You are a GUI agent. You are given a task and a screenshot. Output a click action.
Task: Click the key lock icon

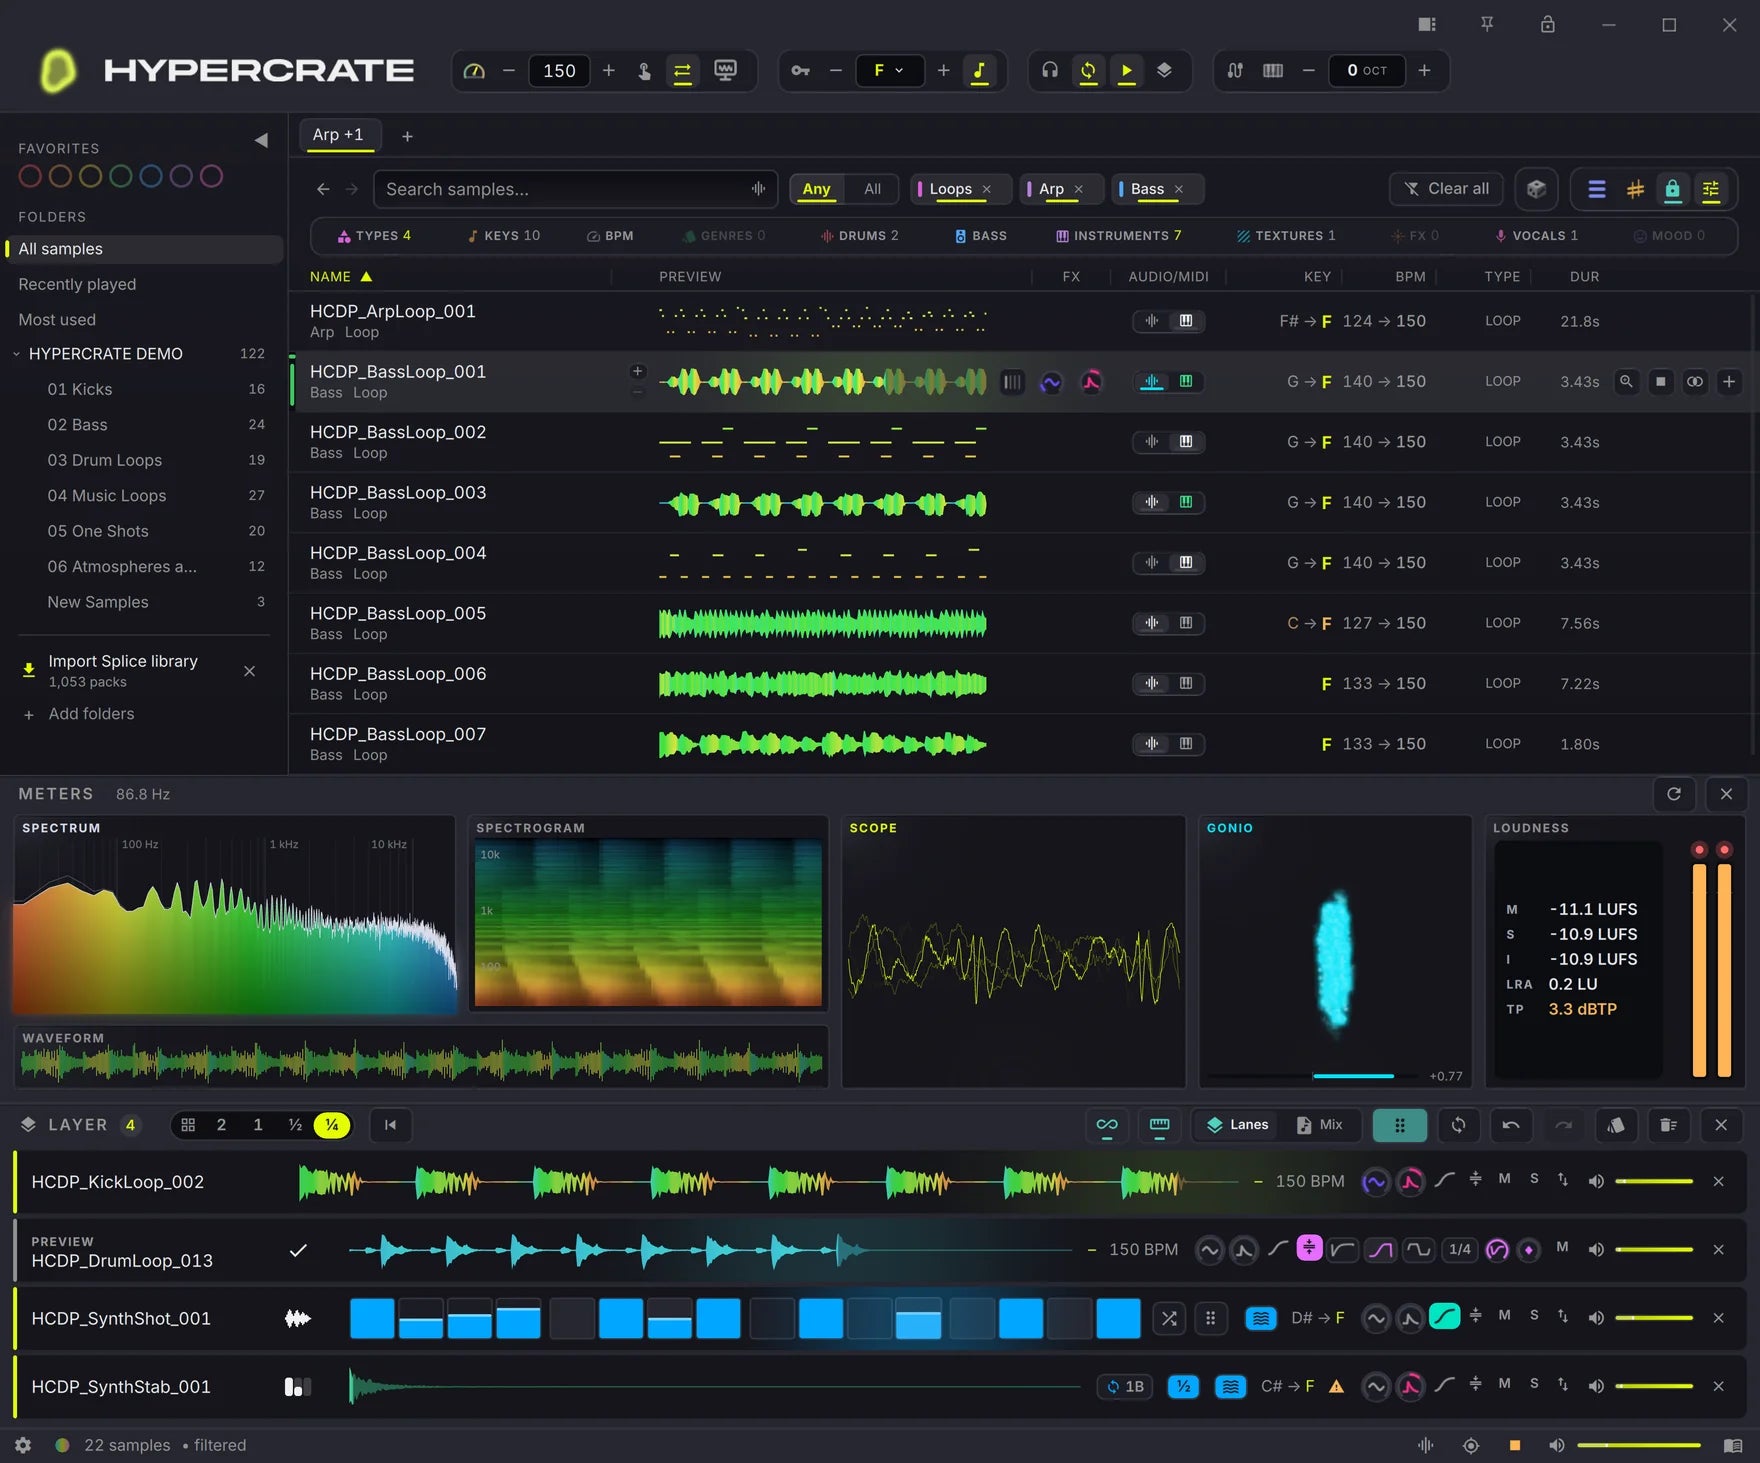pyautogui.click(x=800, y=71)
